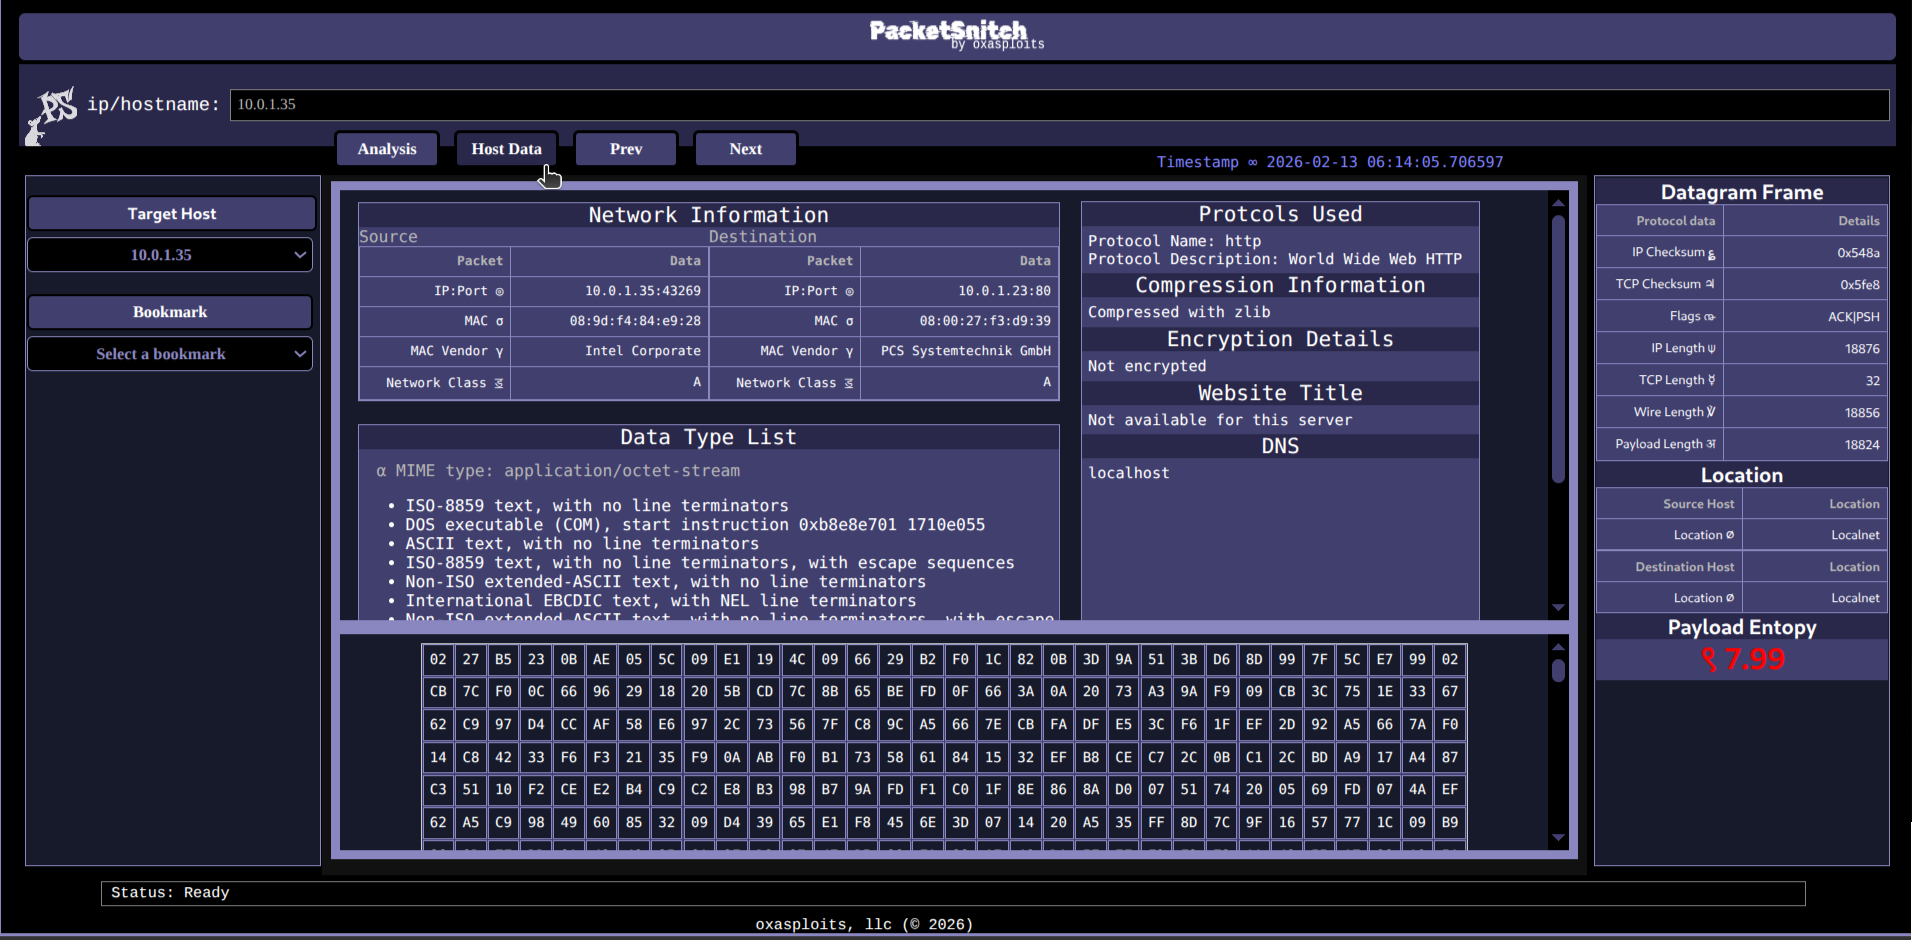Click the hex dump scrollbar thumb
The width and height of the screenshot is (1912, 940).
pyautogui.click(x=1558, y=670)
